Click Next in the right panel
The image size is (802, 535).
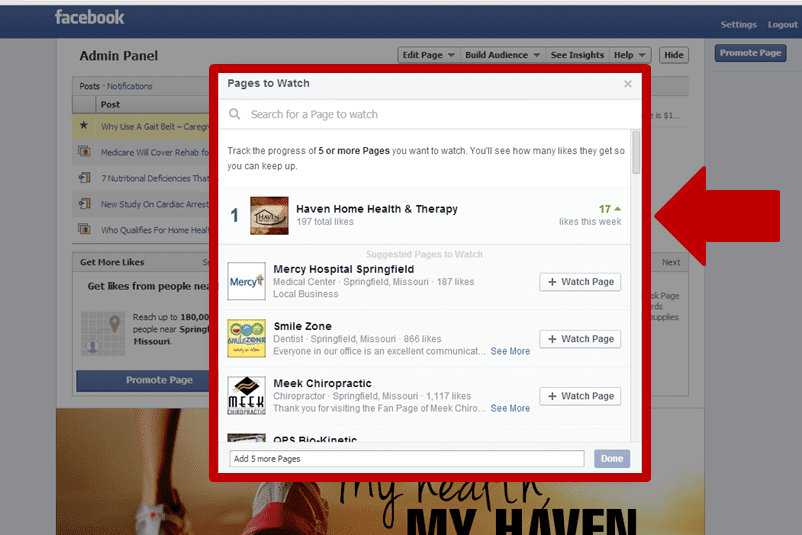pos(671,262)
